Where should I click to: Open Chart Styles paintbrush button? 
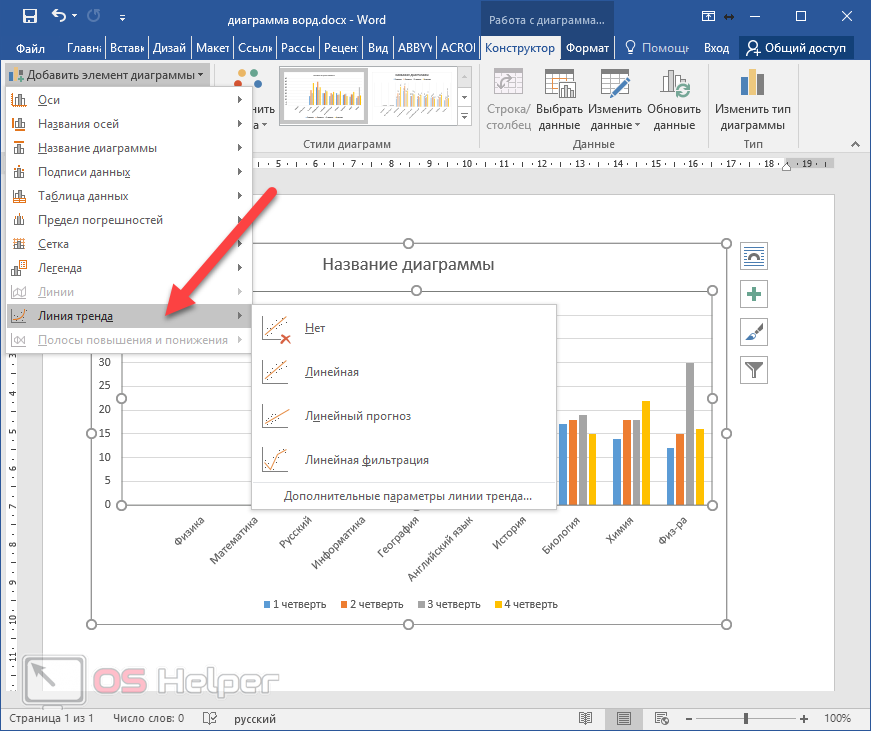pyautogui.click(x=753, y=332)
